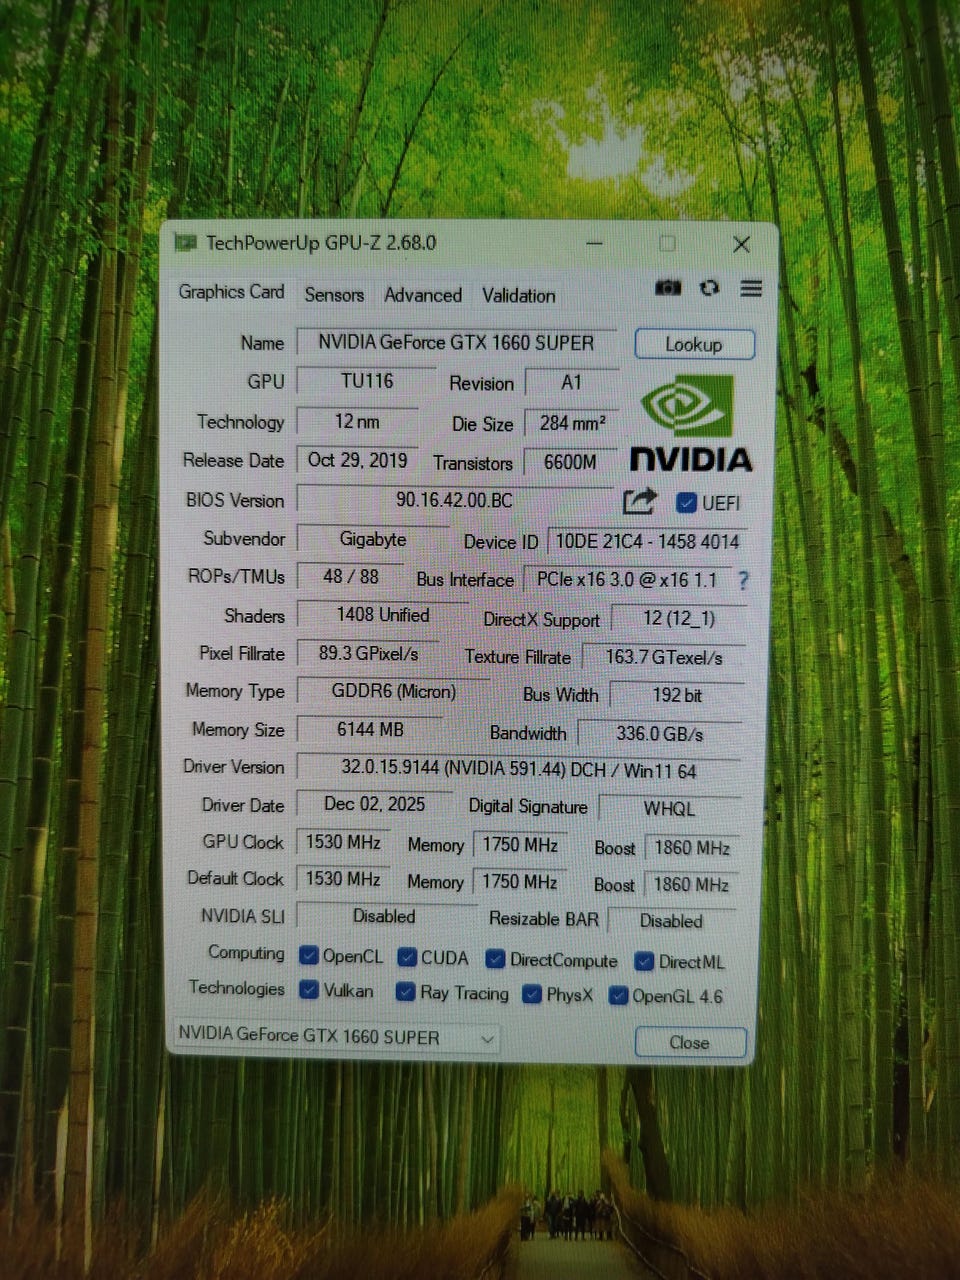Click the GPU Clock row Memory 1750 MHz
Viewport: 960px width, 1280px height.
(520, 845)
